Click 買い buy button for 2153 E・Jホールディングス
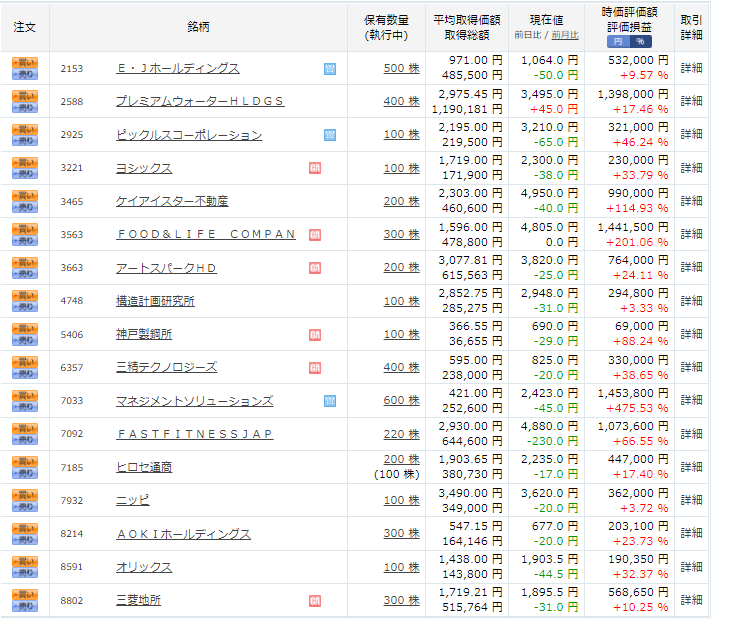 25,62
